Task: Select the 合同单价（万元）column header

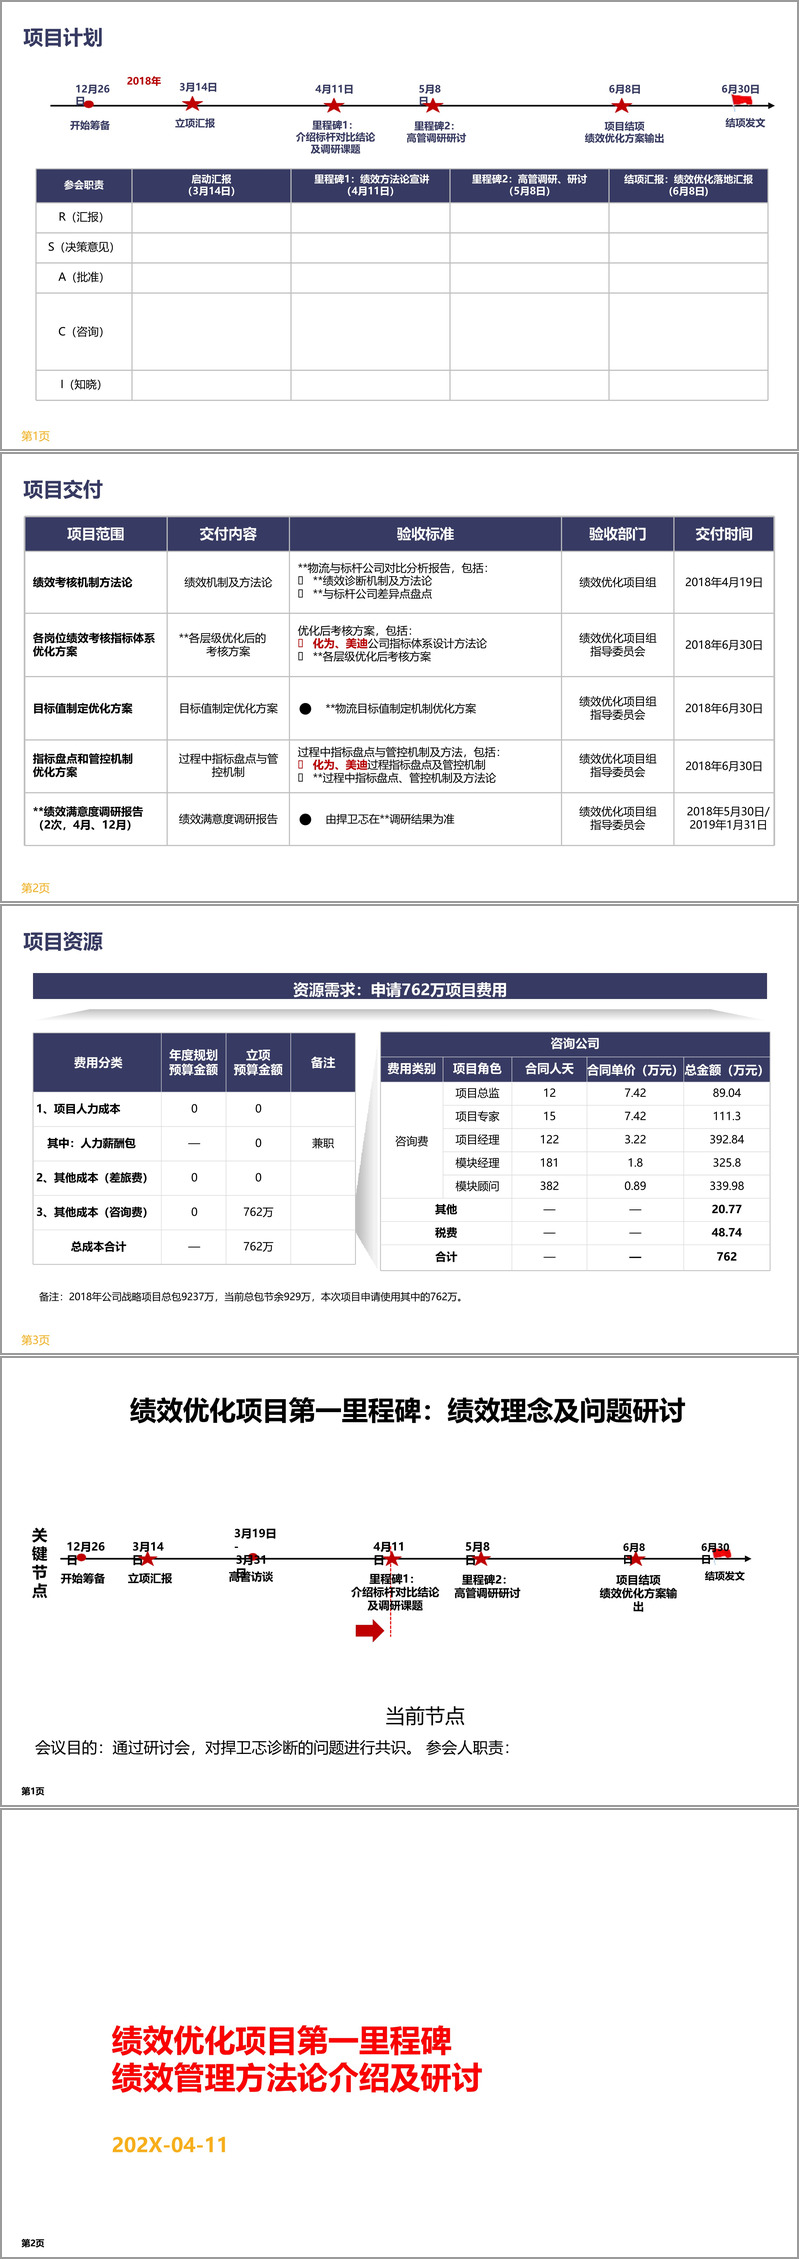Action: click(635, 1069)
